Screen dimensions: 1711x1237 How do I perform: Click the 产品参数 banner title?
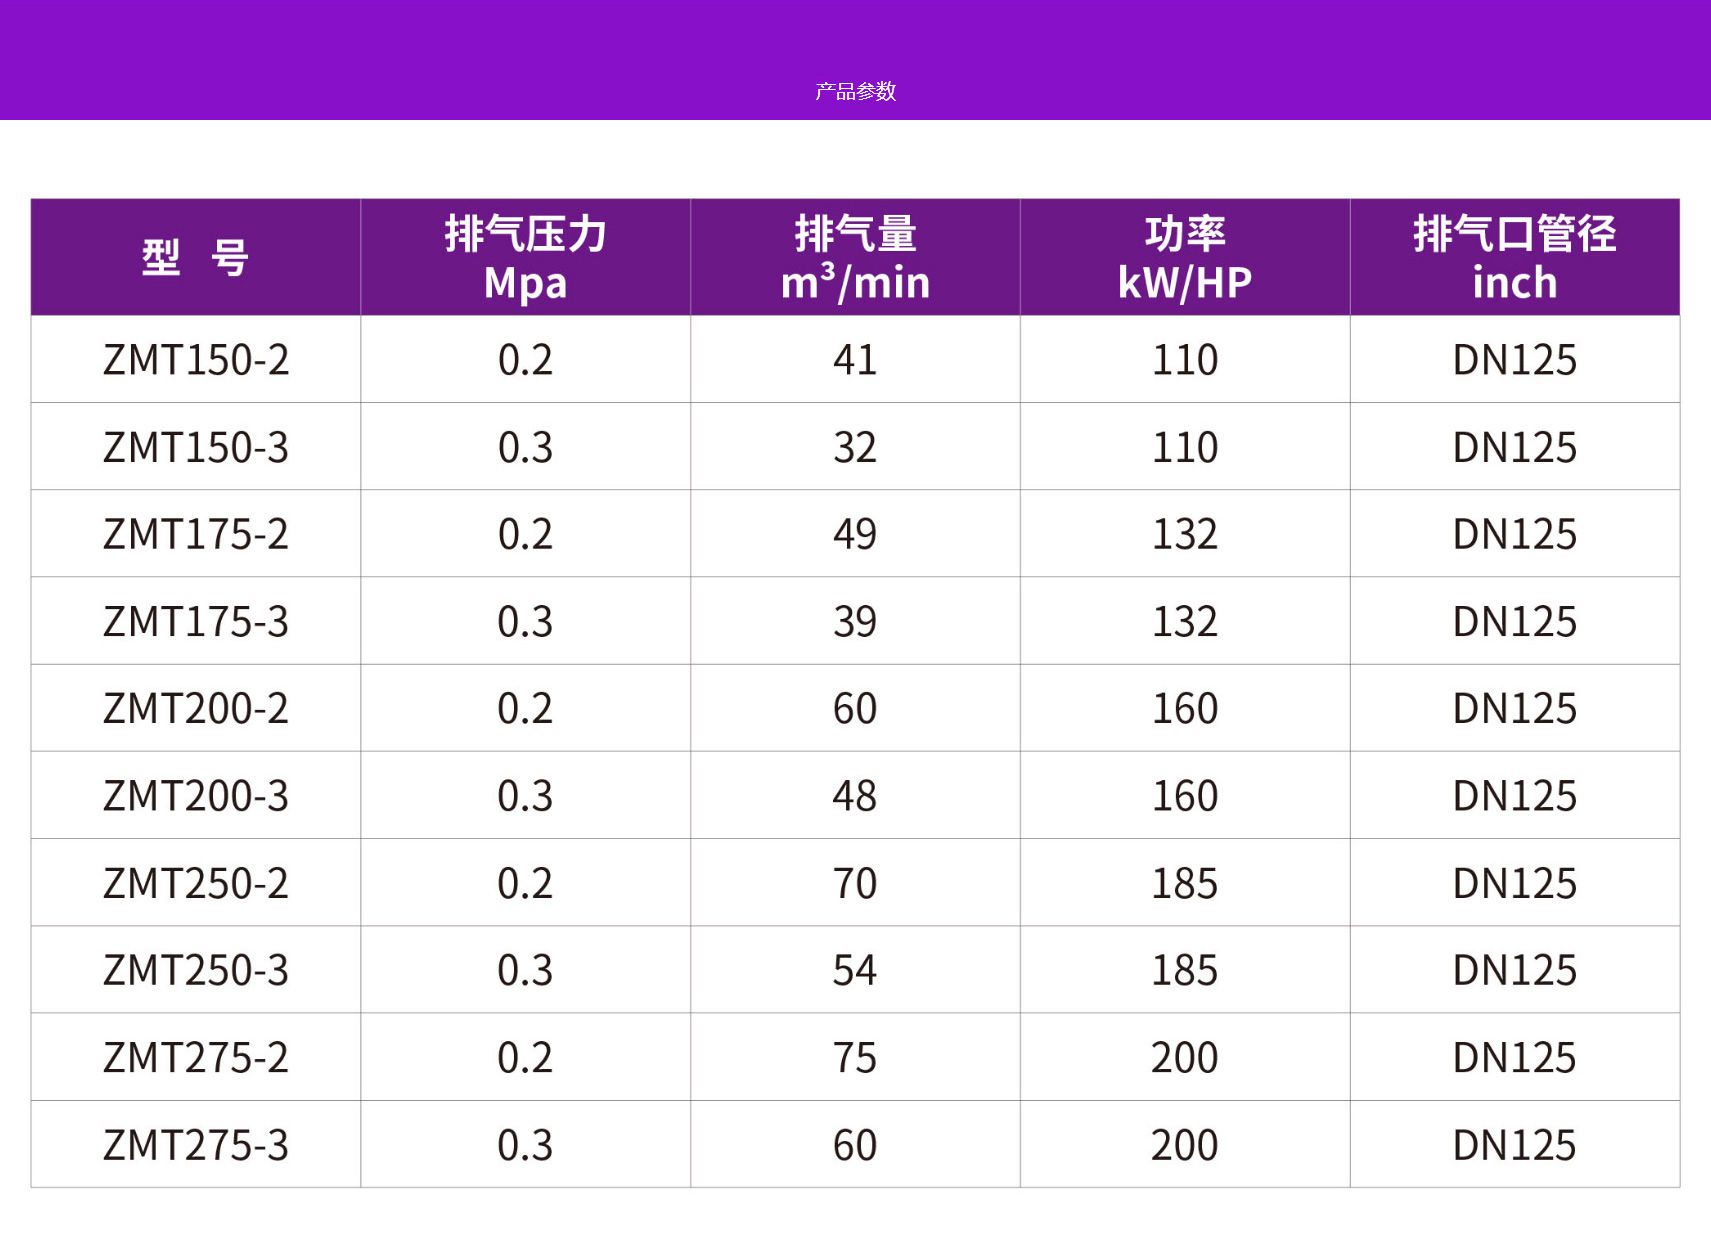tap(855, 91)
